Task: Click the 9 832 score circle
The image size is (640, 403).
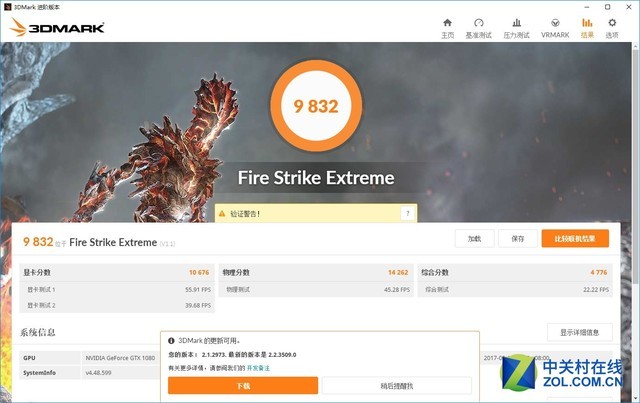Action: pyautogui.click(x=316, y=106)
